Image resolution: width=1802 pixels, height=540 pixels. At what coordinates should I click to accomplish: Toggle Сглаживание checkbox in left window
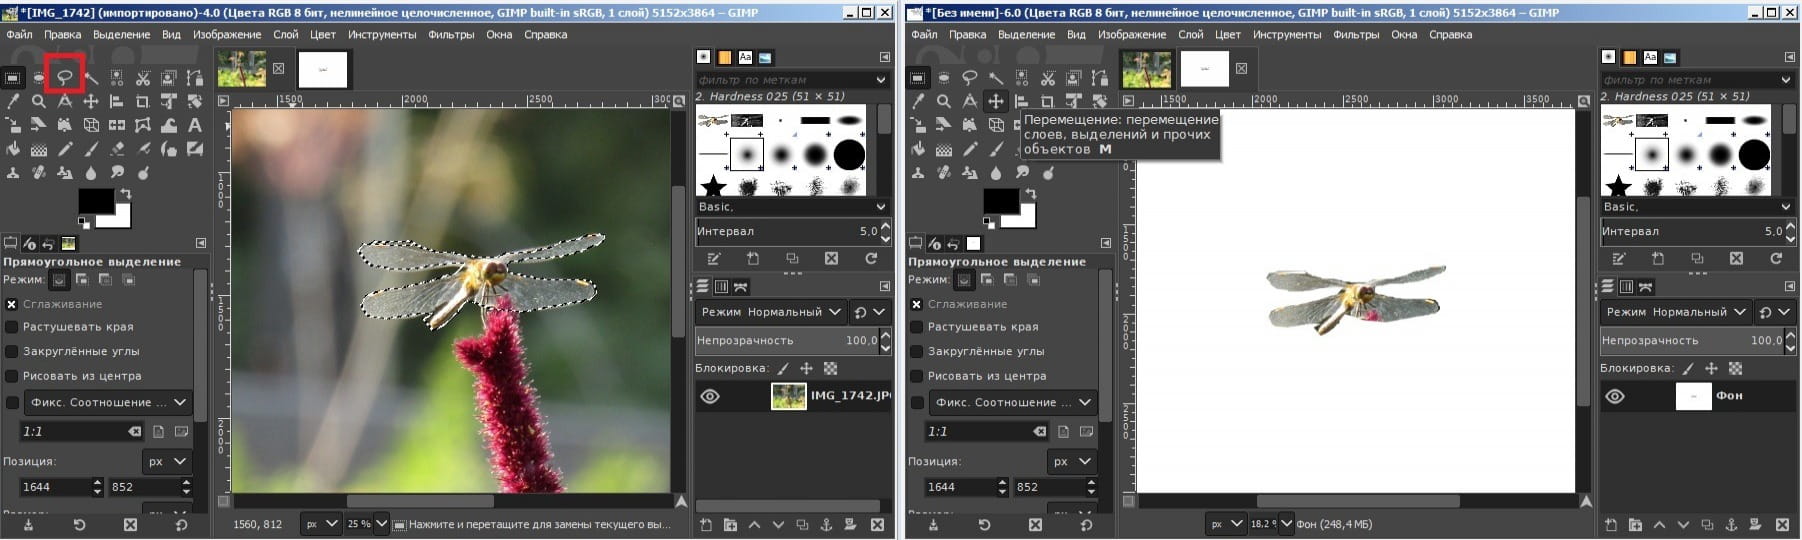point(12,304)
